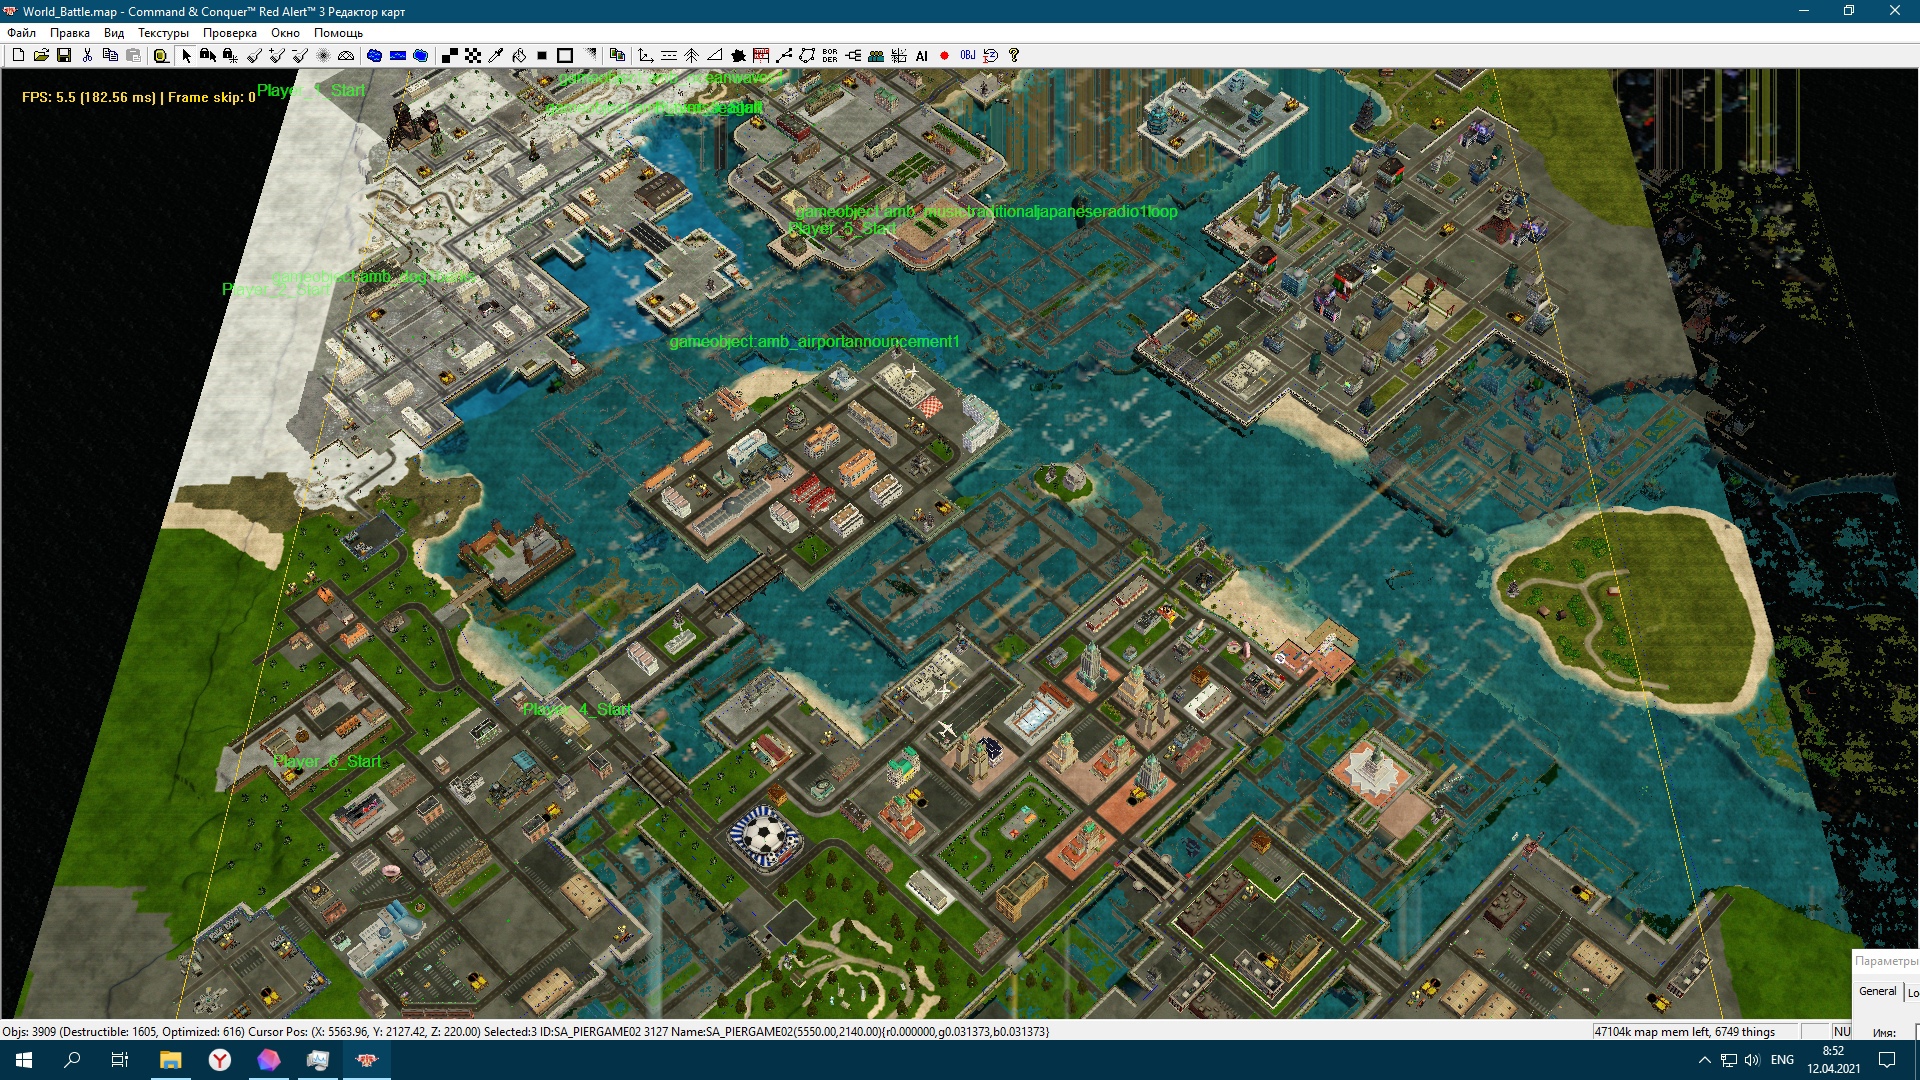This screenshot has width=1920, height=1080.
Task: Open the Вид menu
Action: pyautogui.click(x=114, y=33)
